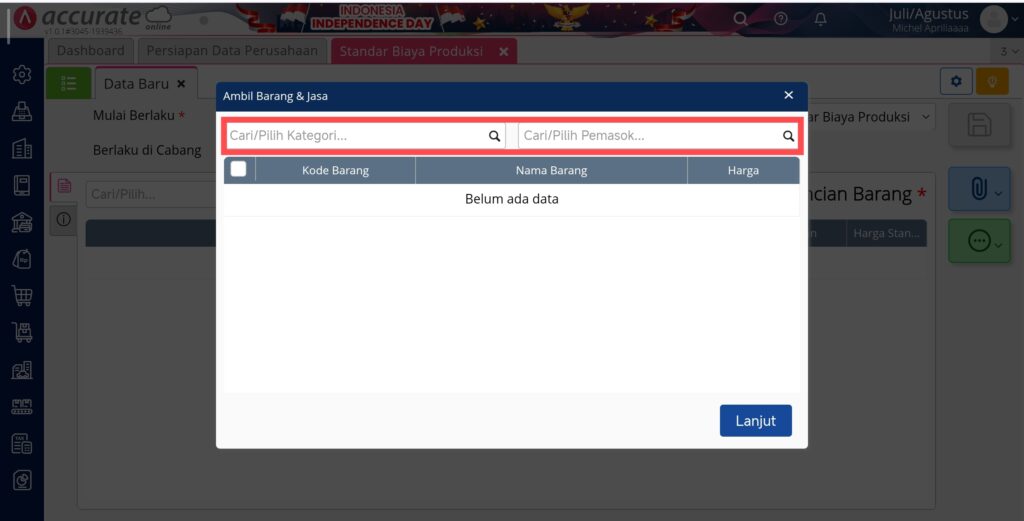Switch to Persiapan Data Perusahaan tab
Screen dimensions: 1024x521
pos(232,51)
